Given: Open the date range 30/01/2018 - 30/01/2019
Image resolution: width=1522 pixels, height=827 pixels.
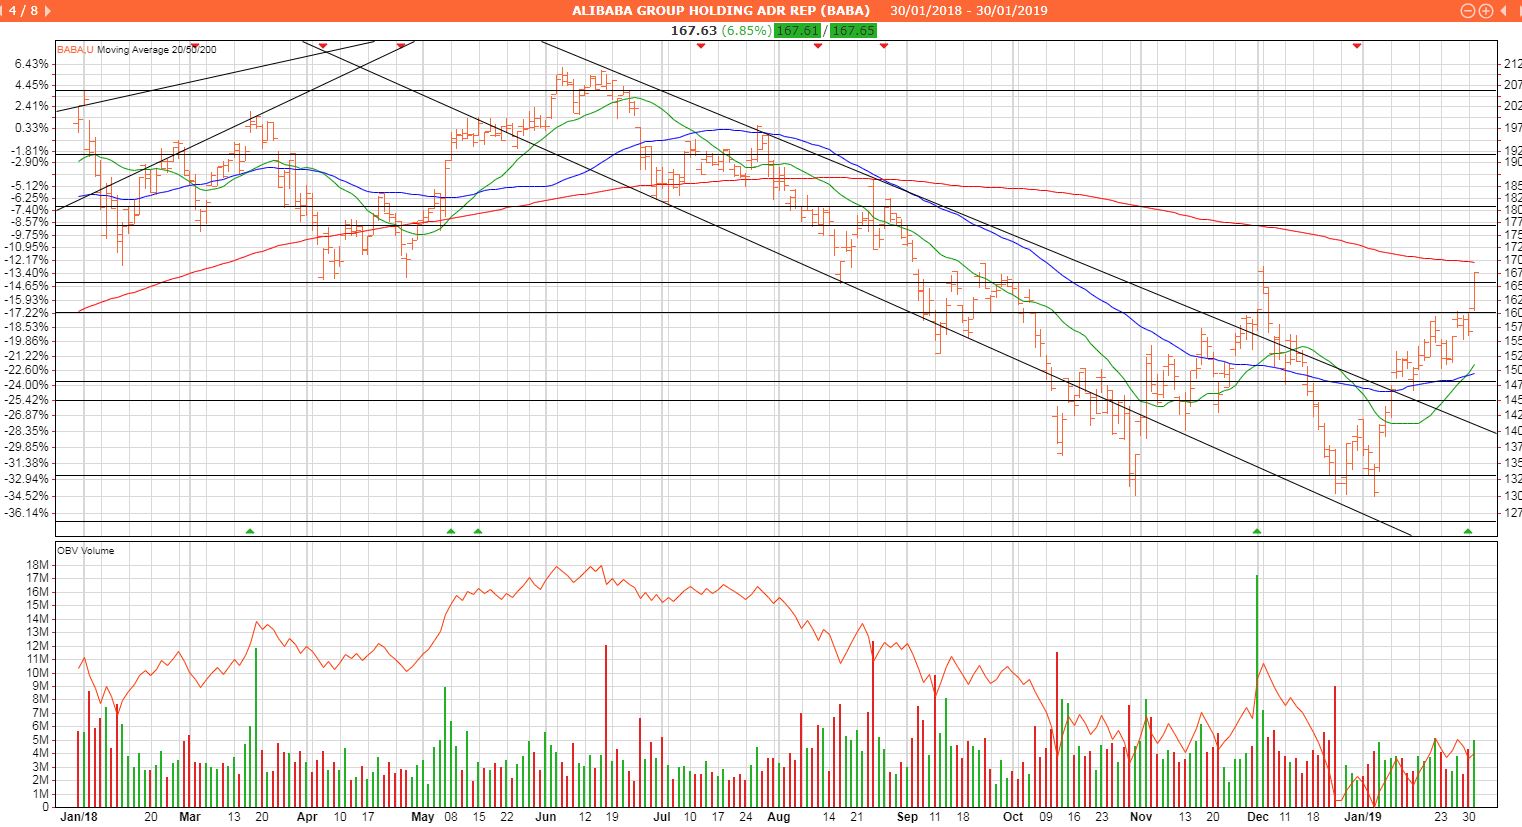Looking at the screenshot, I should tap(968, 11).
